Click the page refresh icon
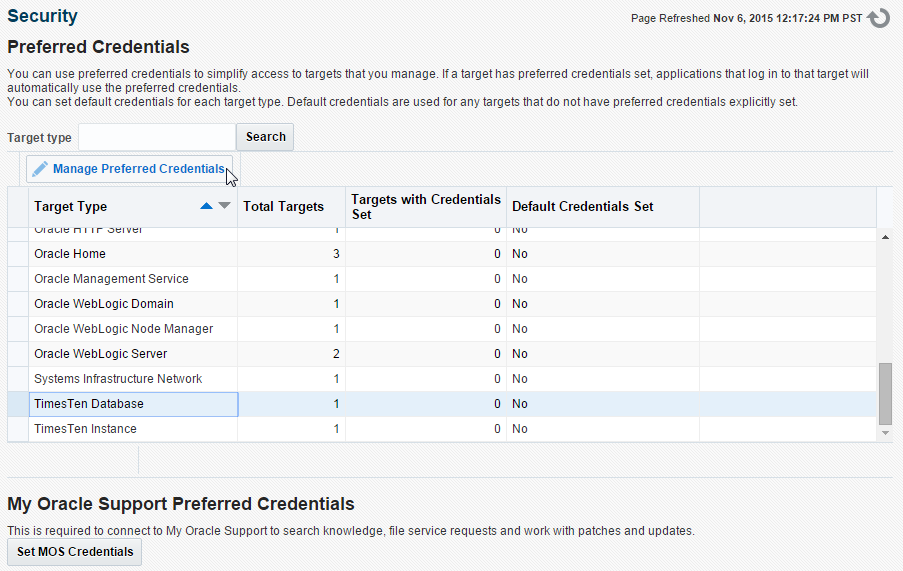Image resolution: width=903 pixels, height=571 pixels. [879, 18]
